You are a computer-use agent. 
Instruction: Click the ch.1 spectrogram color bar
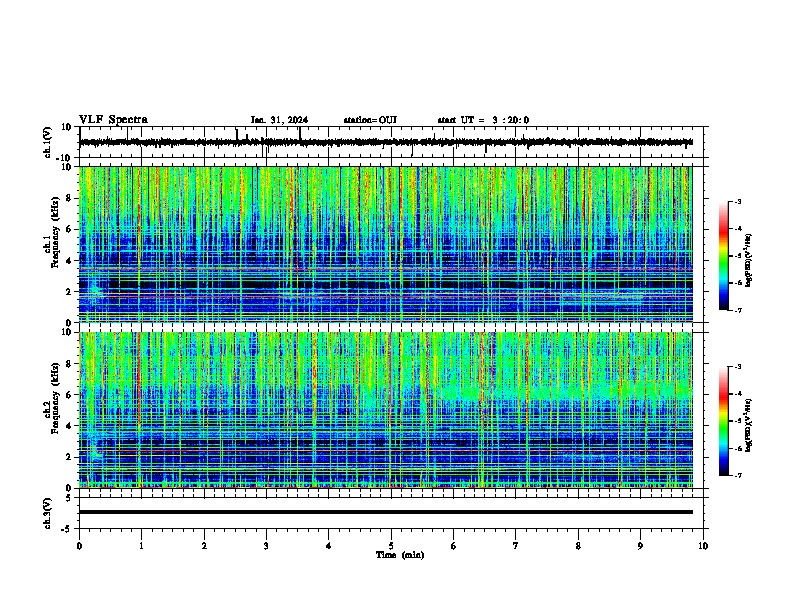pyautogui.click(x=724, y=256)
